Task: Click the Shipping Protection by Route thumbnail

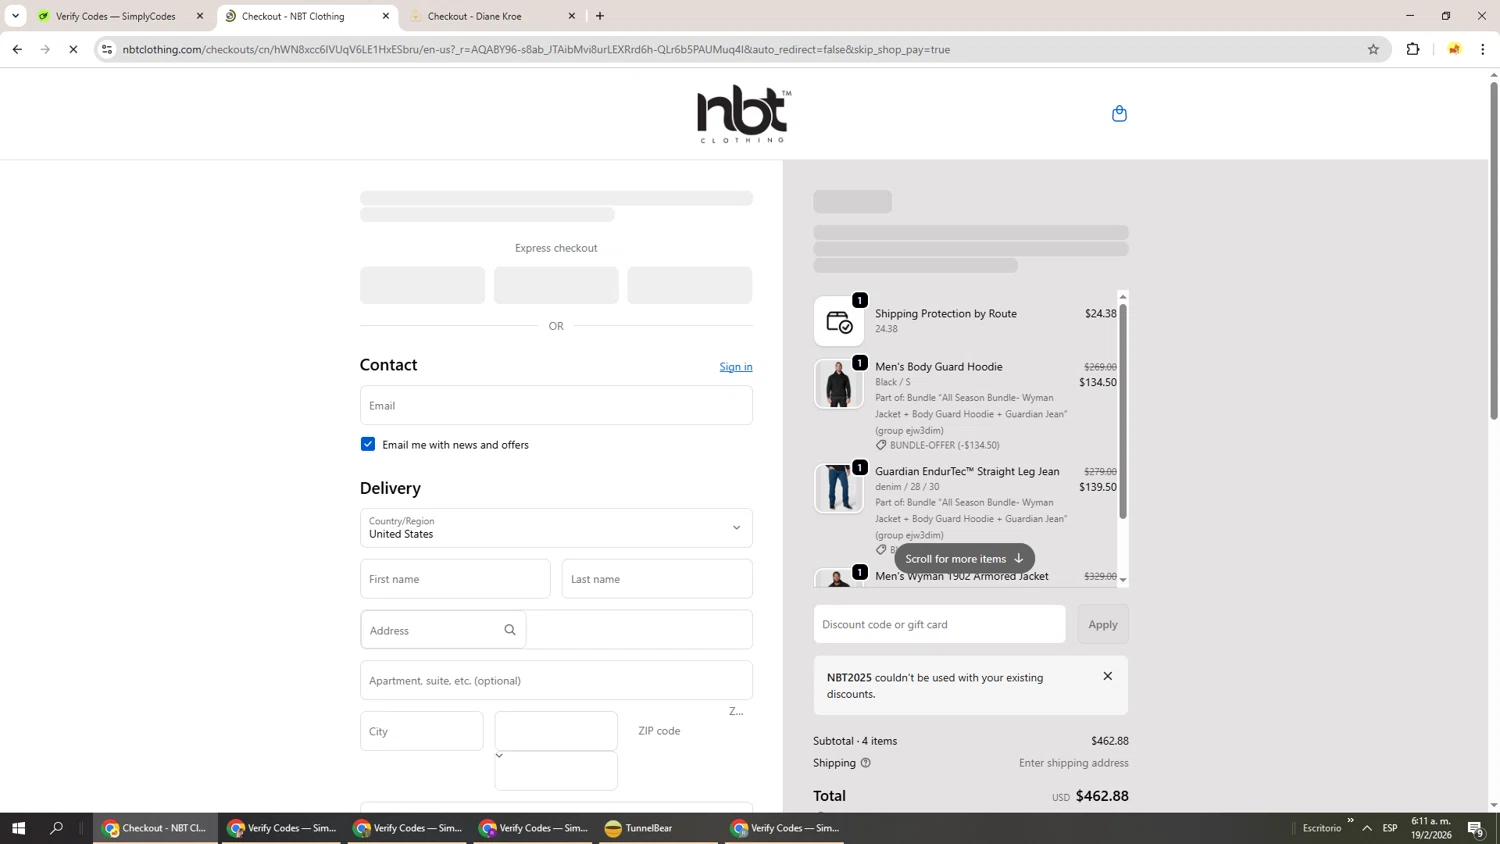Action: coord(839,321)
